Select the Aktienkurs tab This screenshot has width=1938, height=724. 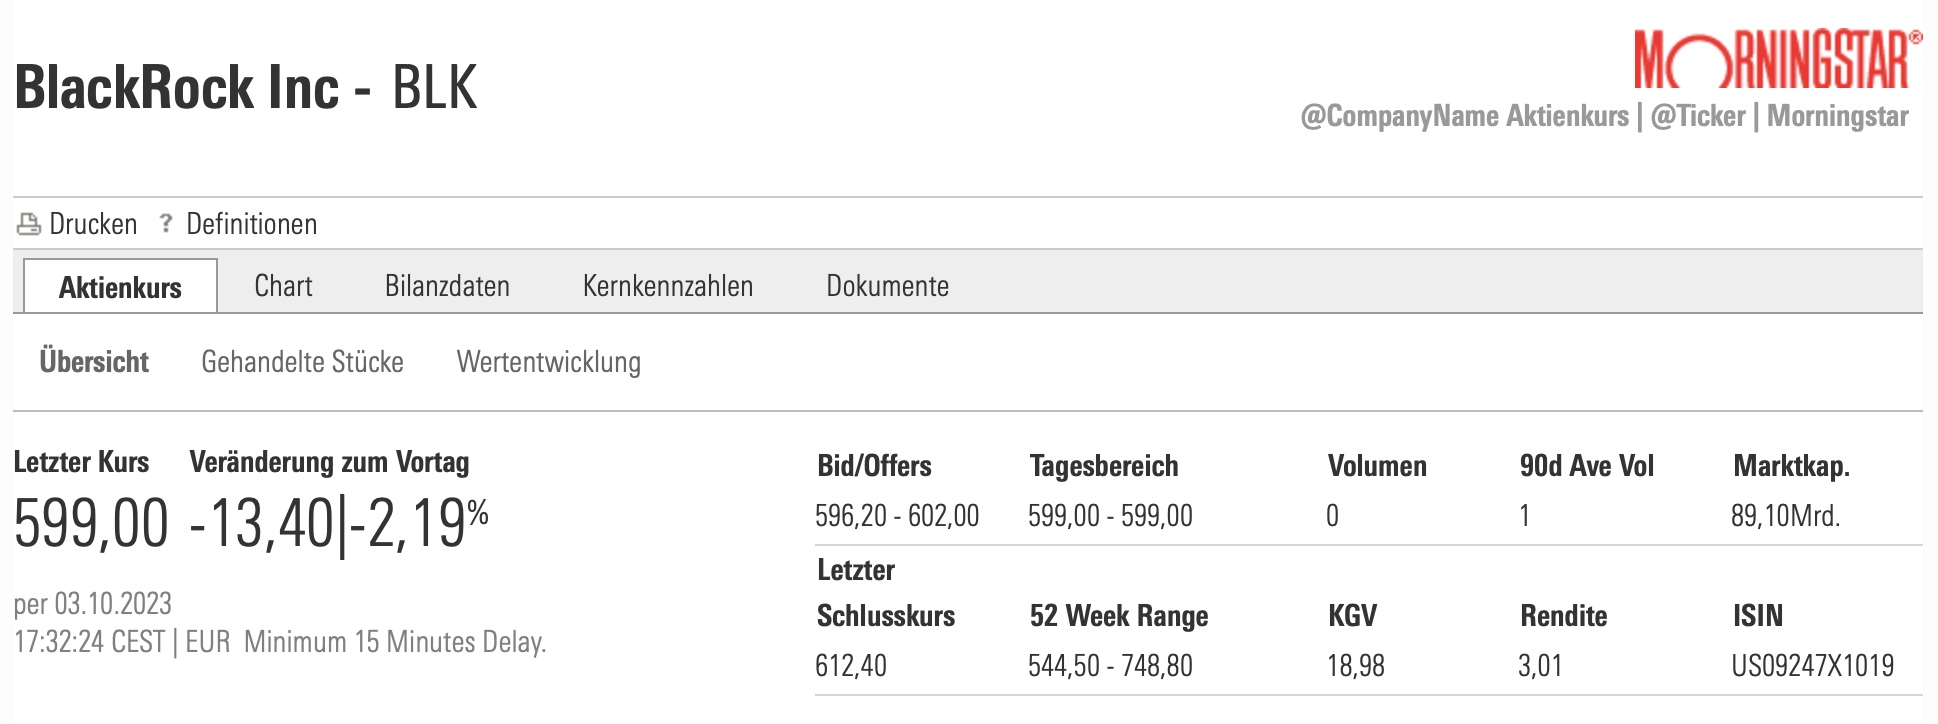[x=120, y=287]
